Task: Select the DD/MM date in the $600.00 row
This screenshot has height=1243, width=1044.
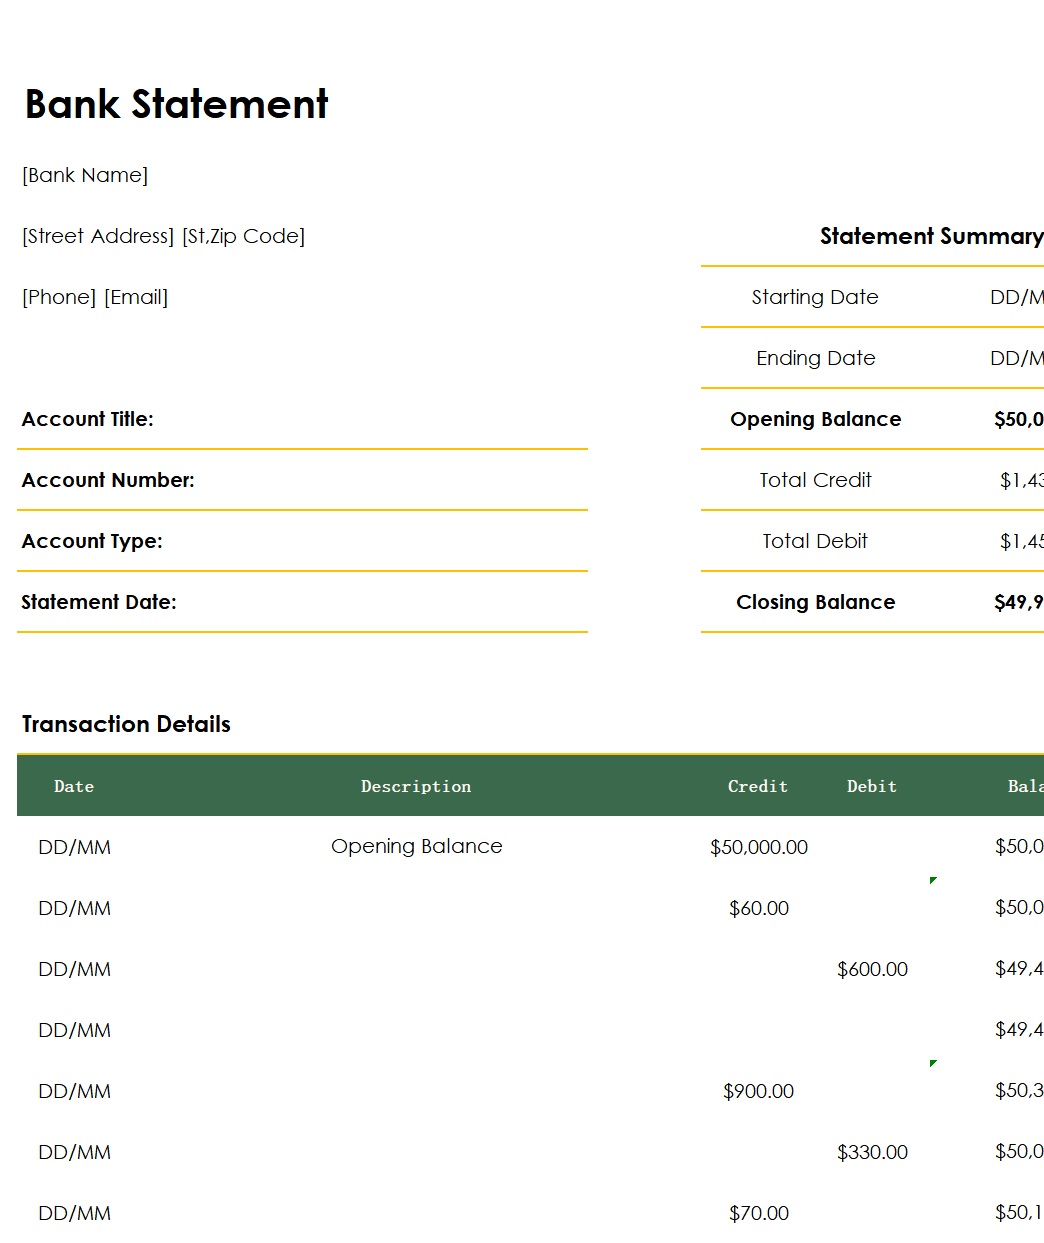Action: 75,969
